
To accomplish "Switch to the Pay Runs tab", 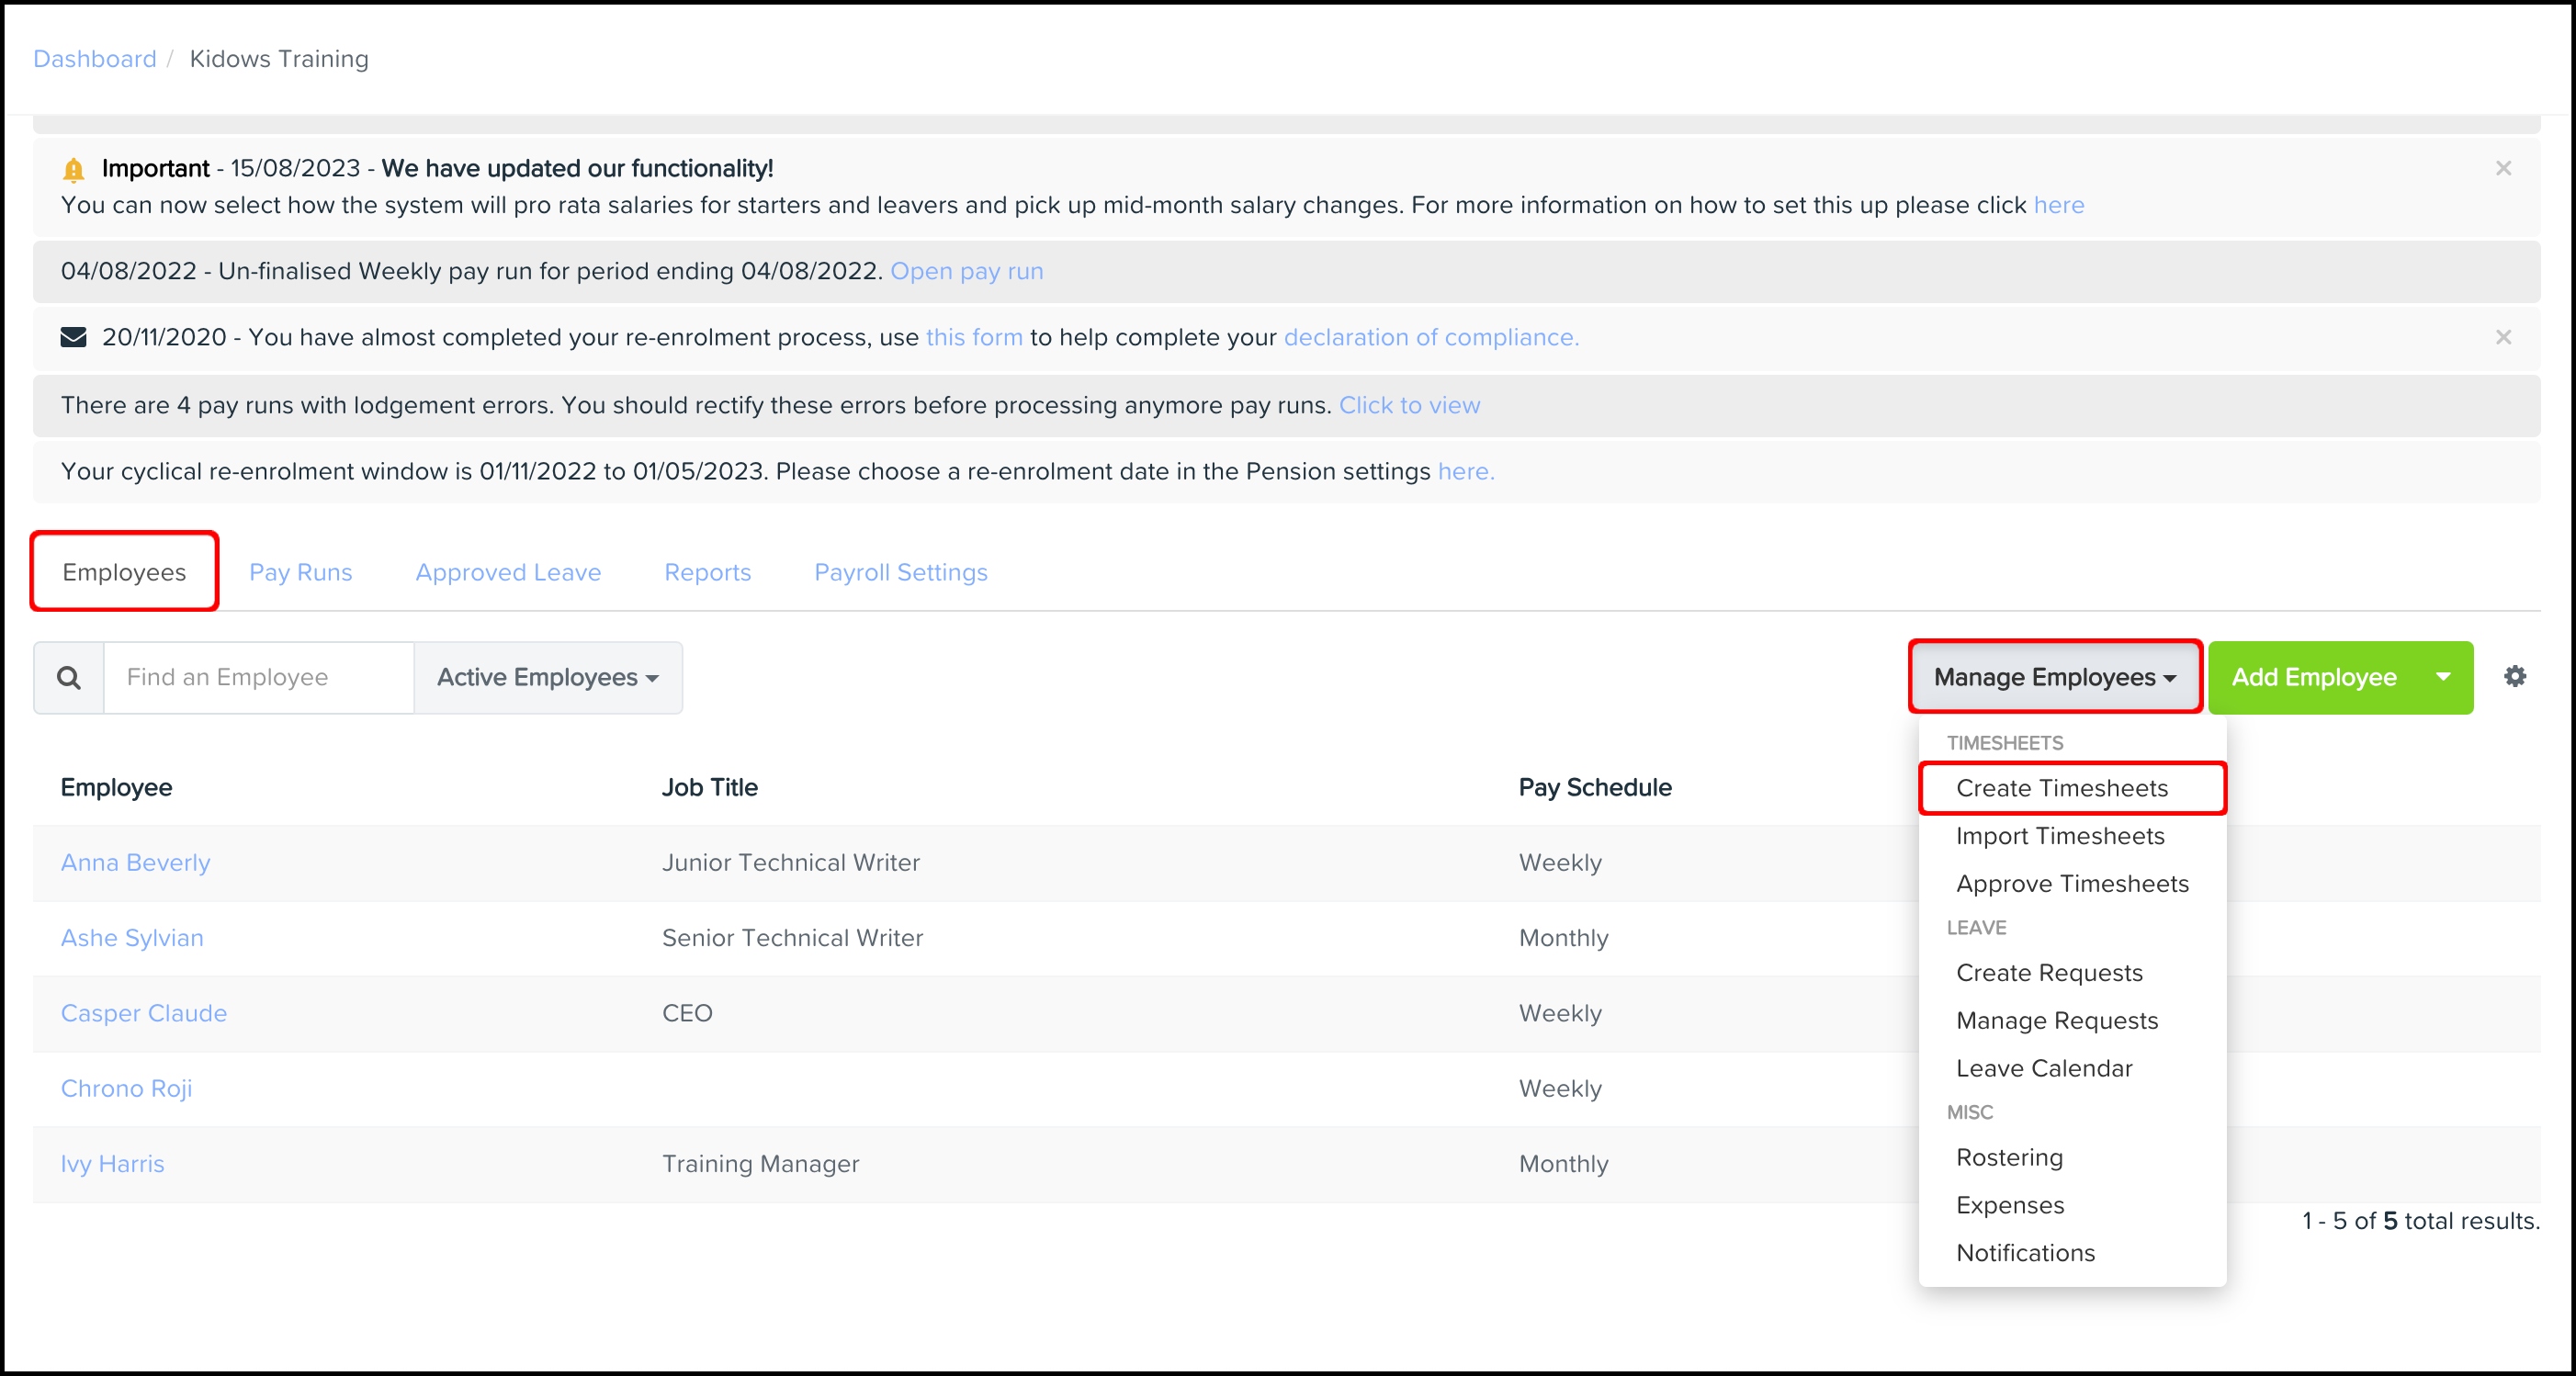I will click(300, 572).
